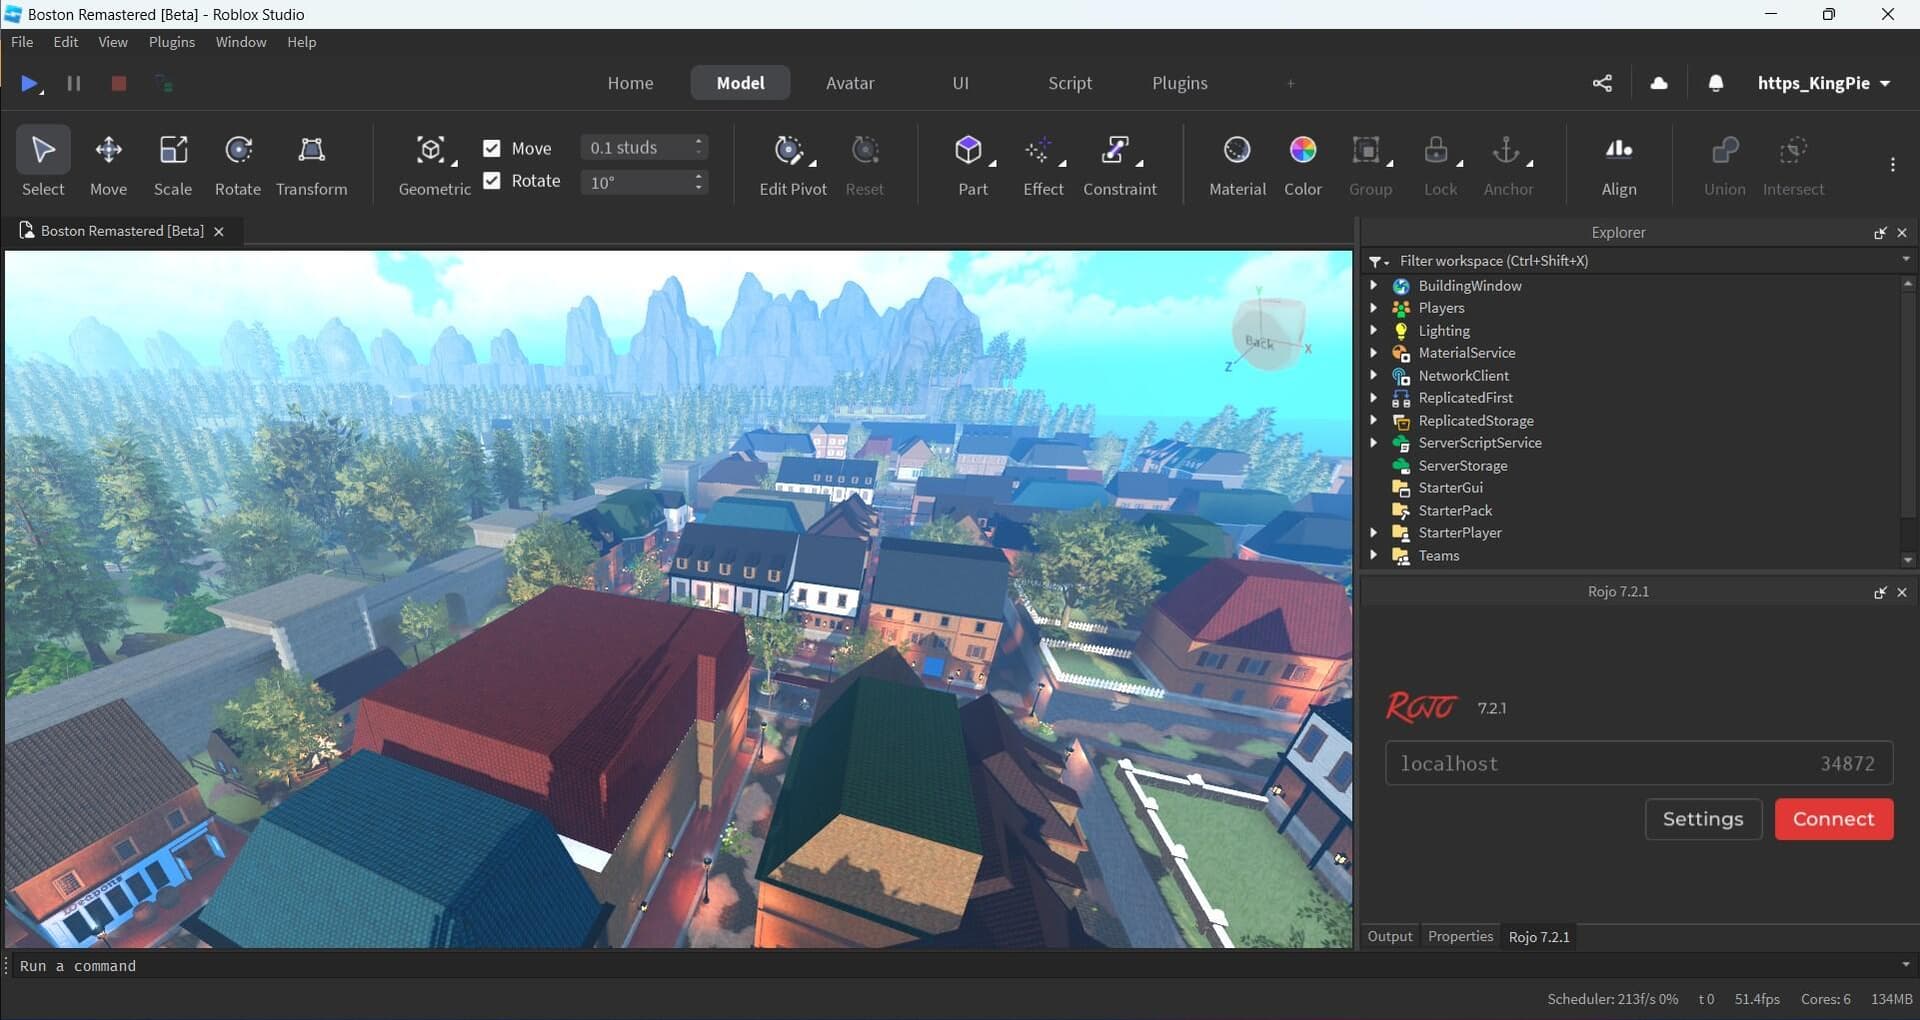This screenshot has width=1920, height=1020.
Task: Expand the Lighting service
Action: (x=1374, y=330)
